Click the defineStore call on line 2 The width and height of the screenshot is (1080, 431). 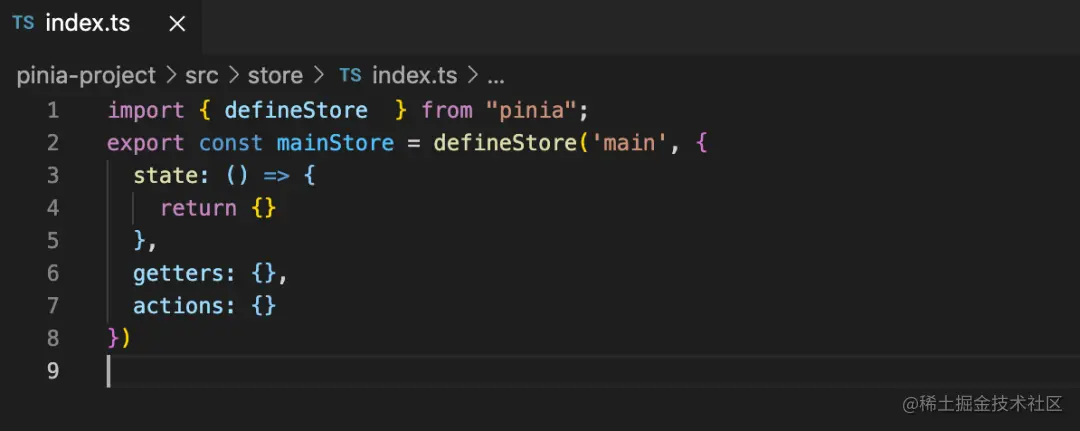[505, 143]
